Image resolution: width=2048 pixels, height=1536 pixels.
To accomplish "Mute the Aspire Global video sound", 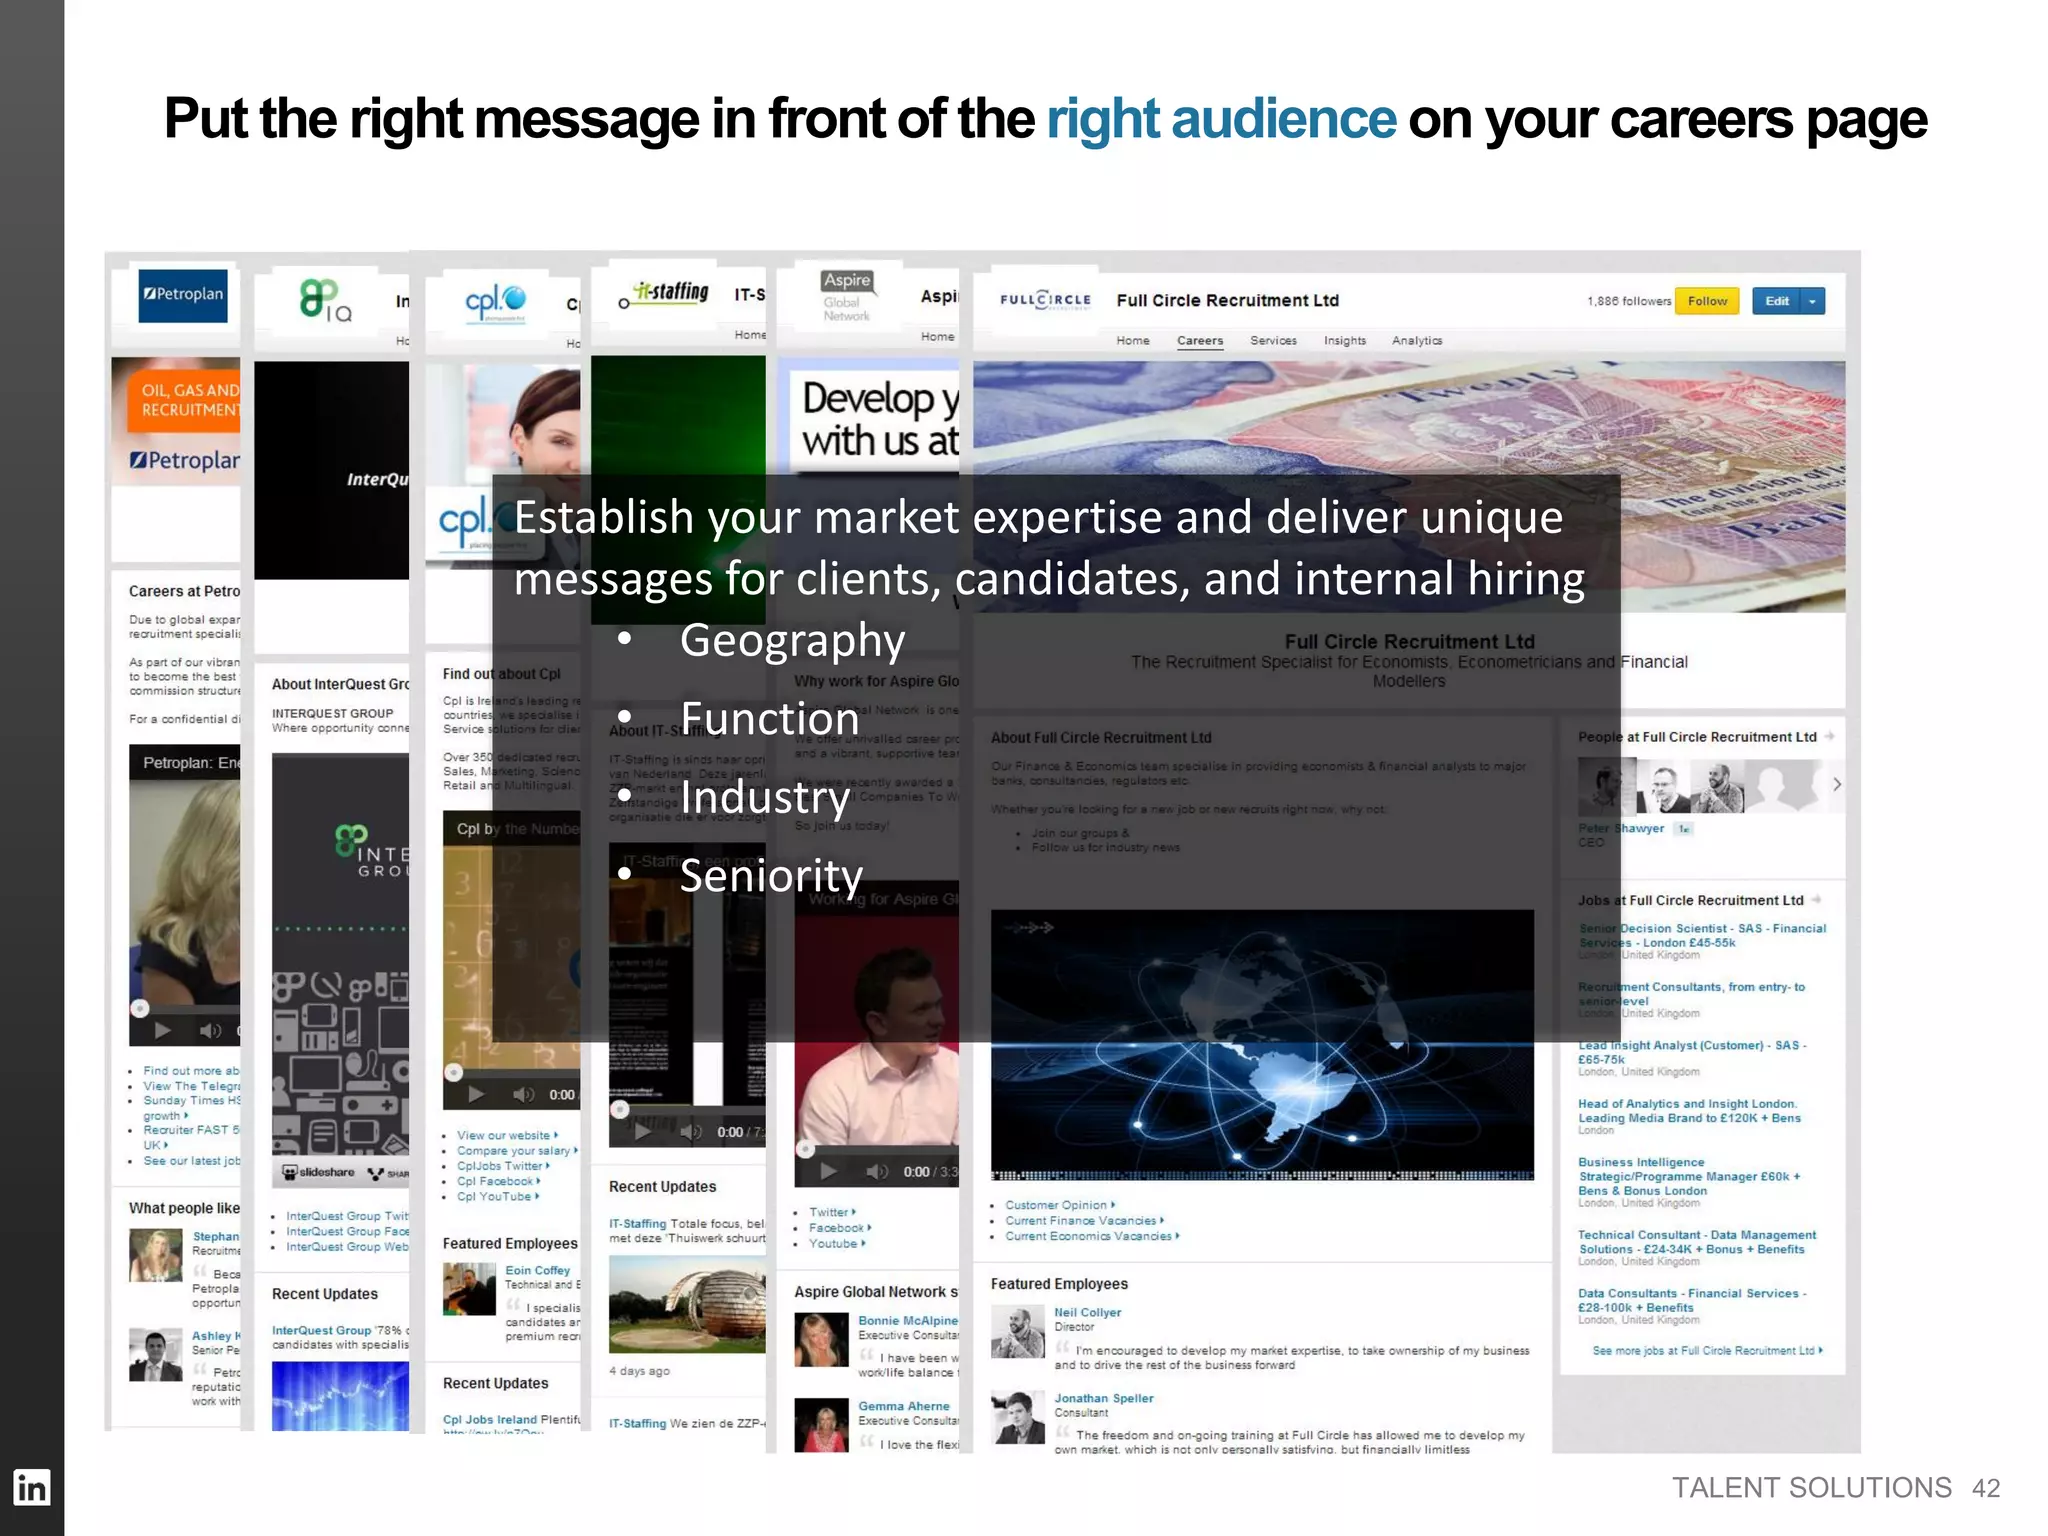I will click(877, 1171).
